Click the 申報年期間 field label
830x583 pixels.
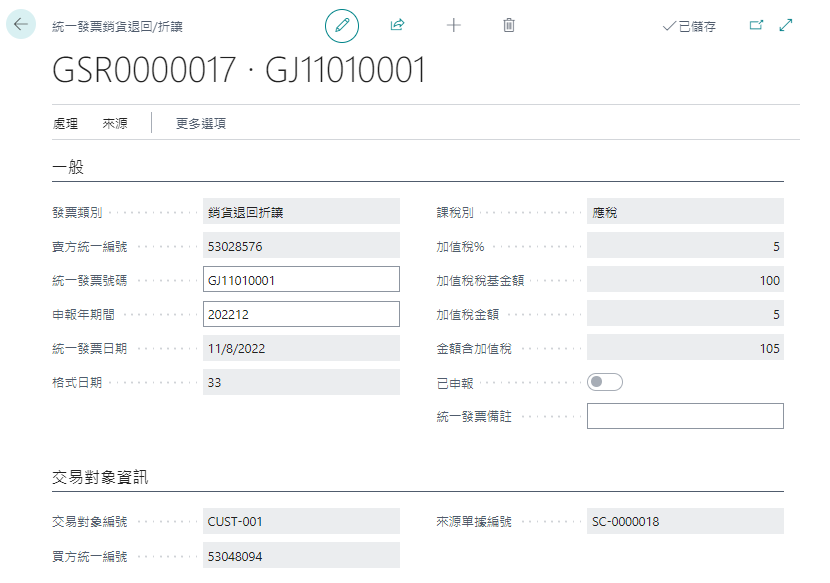83,315
